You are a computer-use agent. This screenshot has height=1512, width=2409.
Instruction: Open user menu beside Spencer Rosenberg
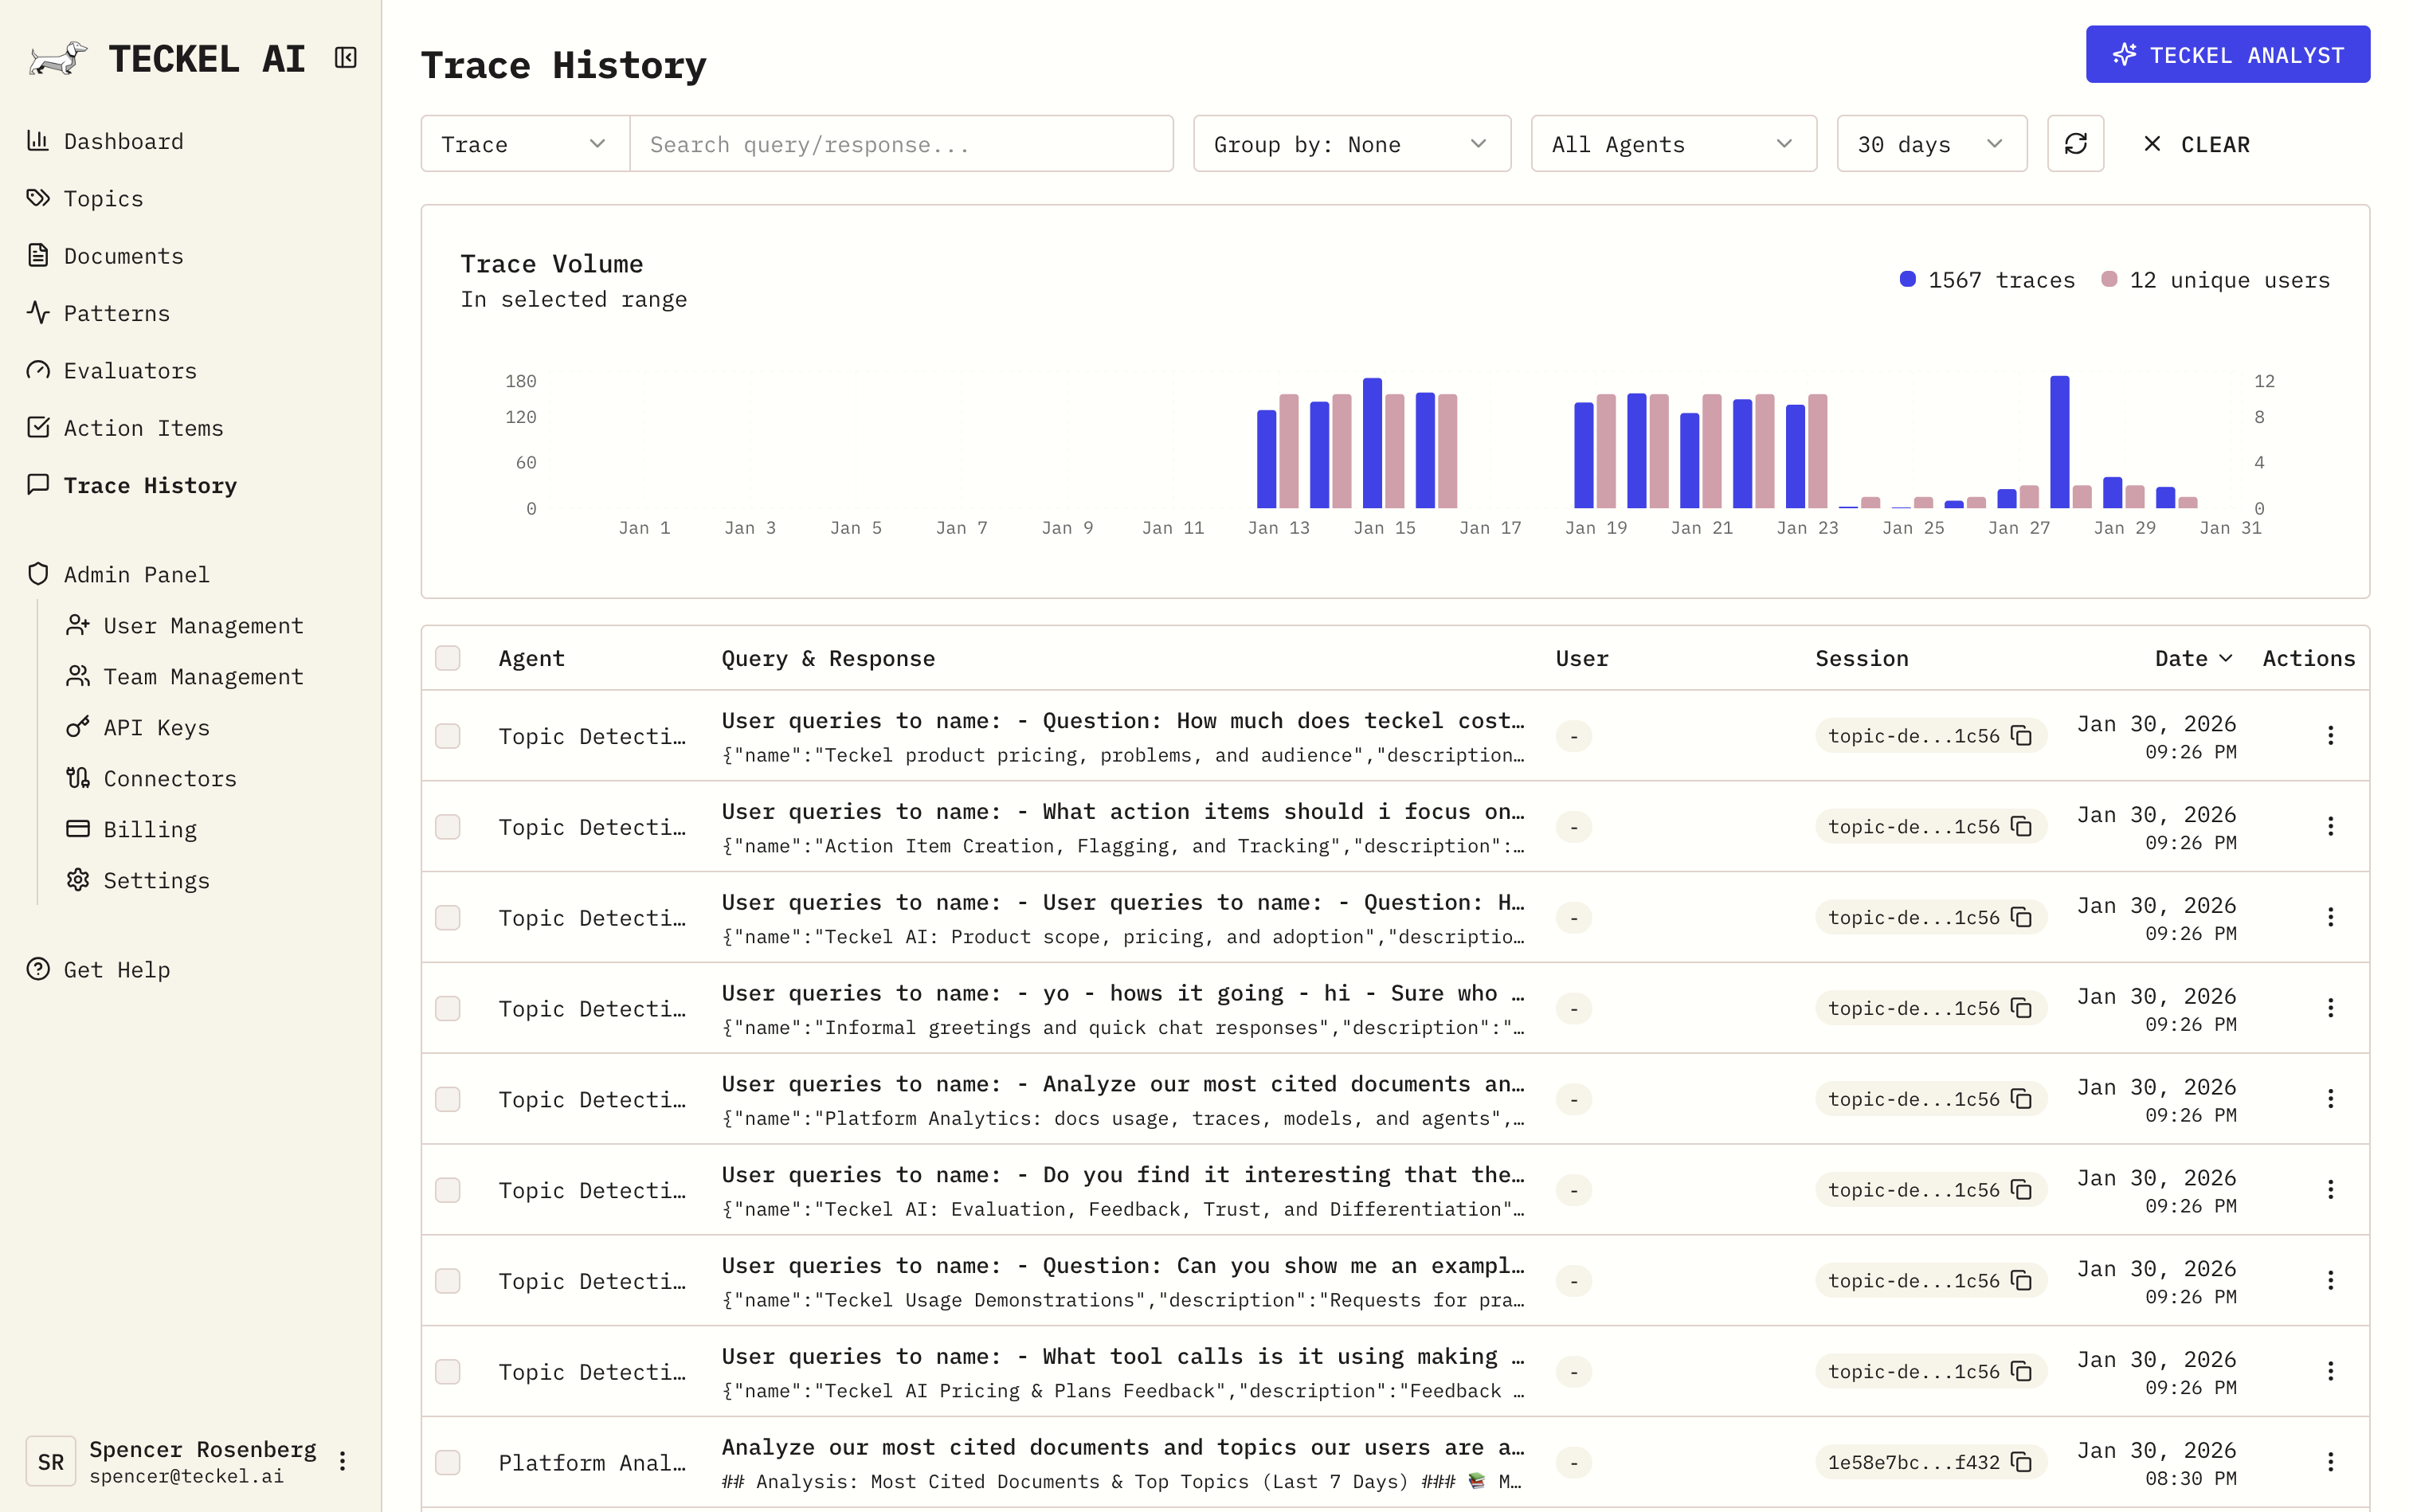(x=342, y=1461)
